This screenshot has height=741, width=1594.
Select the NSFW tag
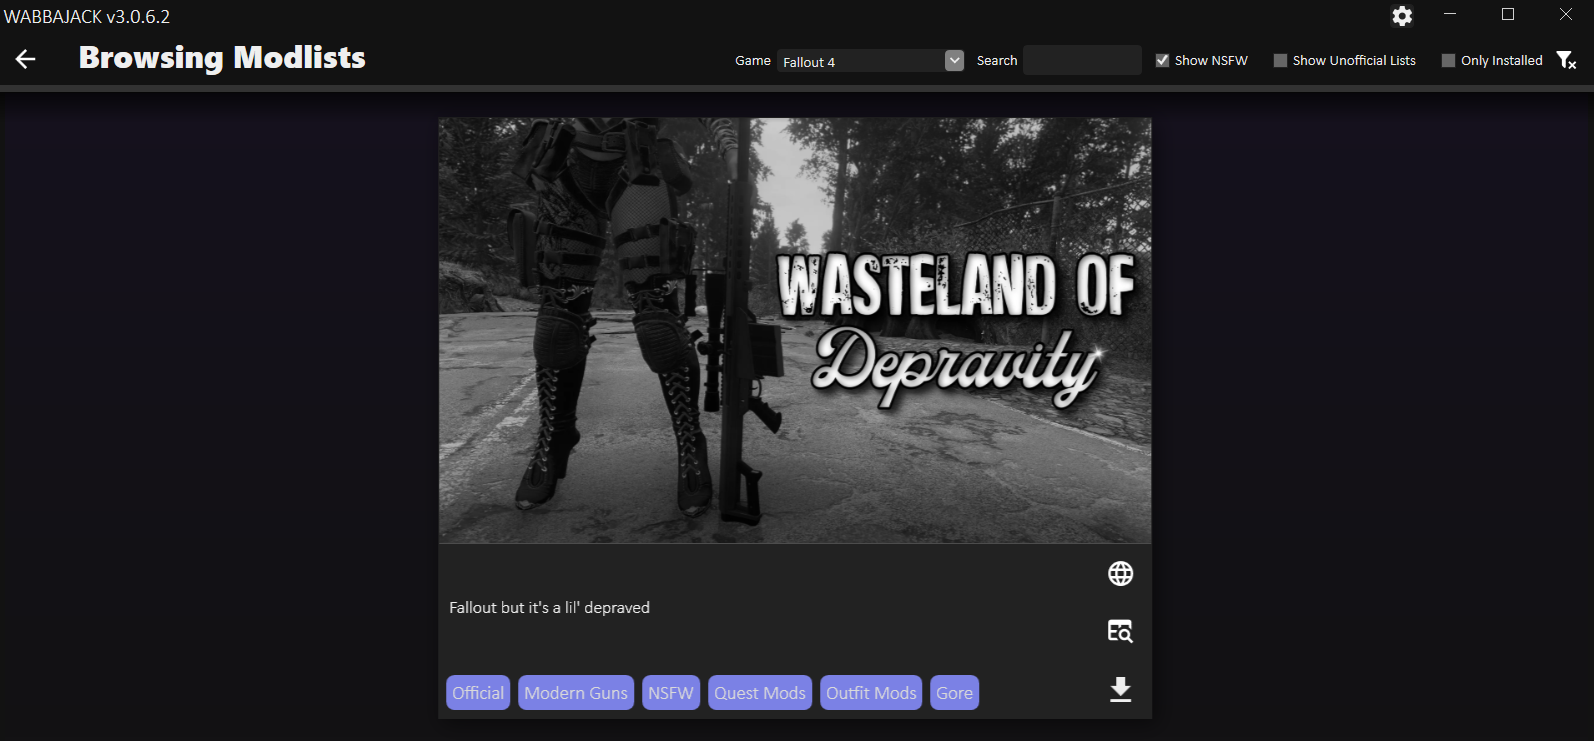[671, 693]
